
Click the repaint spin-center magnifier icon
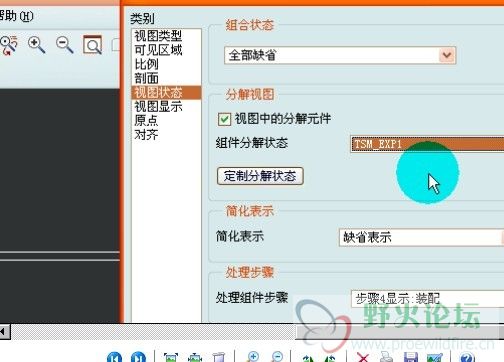pyautogui.click(x=9, y=45)
